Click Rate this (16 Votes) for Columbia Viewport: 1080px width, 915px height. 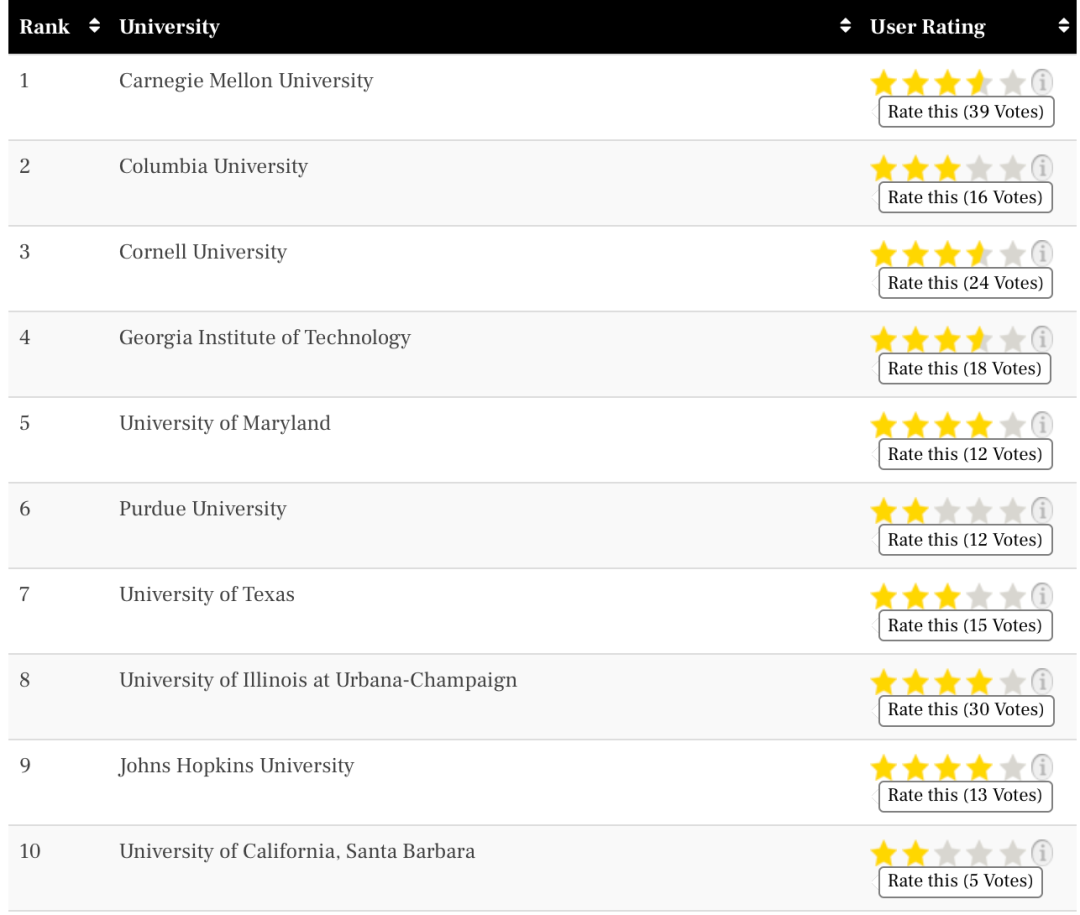(965, 197)
